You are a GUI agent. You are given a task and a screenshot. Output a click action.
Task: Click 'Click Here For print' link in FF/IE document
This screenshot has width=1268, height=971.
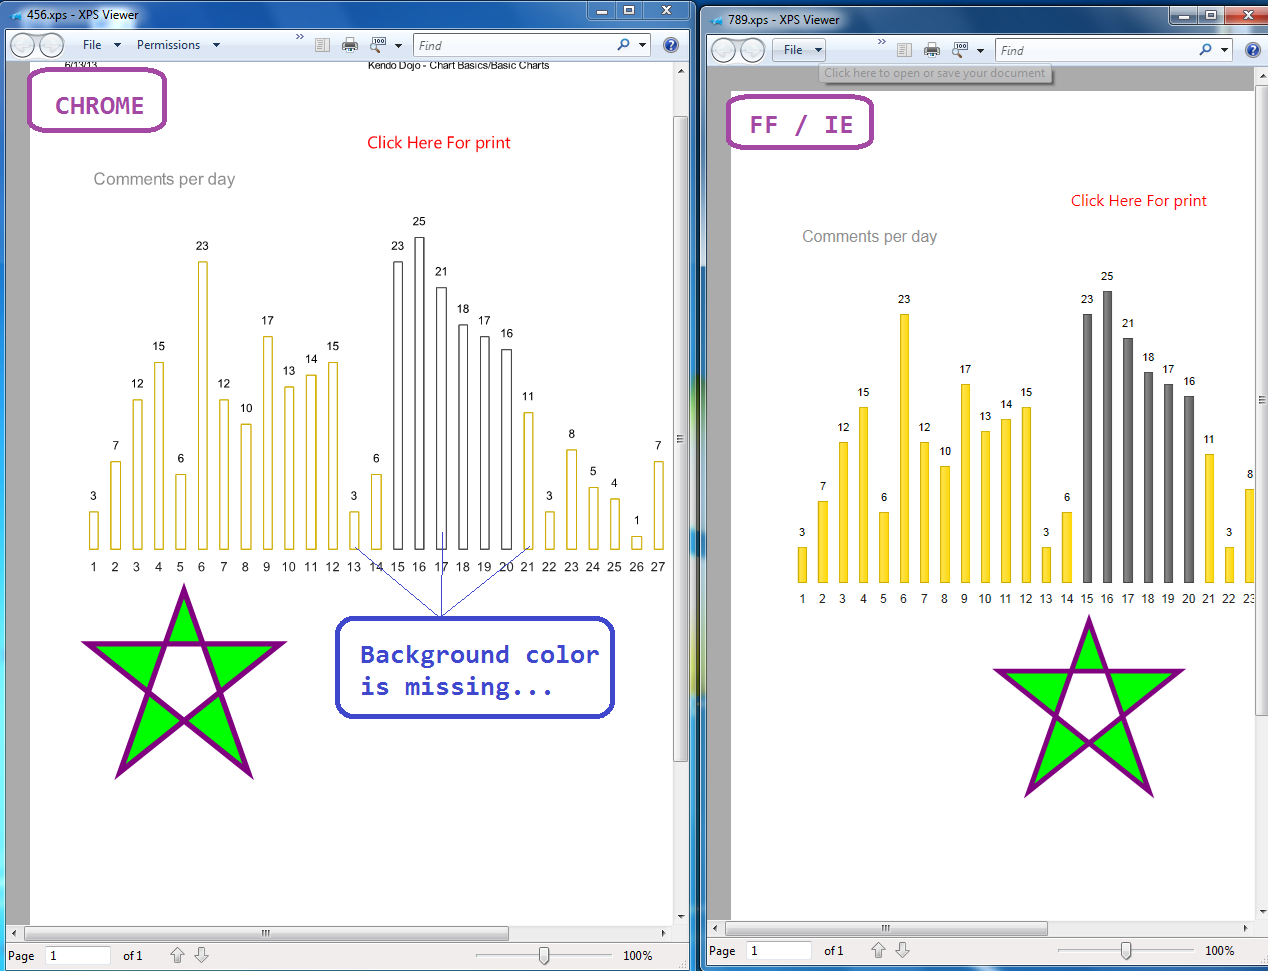tap(1138, 201)
